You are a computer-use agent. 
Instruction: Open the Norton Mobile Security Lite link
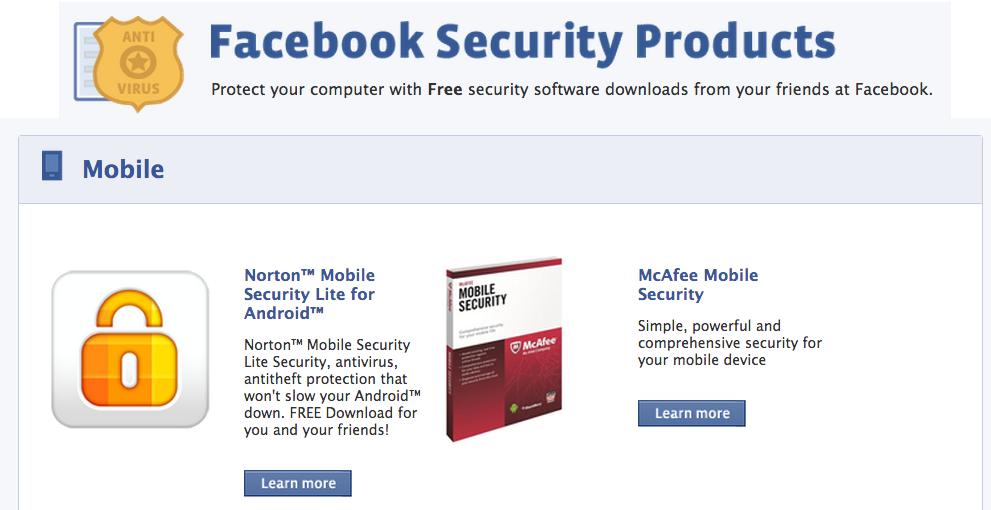[x=309, y=294]
